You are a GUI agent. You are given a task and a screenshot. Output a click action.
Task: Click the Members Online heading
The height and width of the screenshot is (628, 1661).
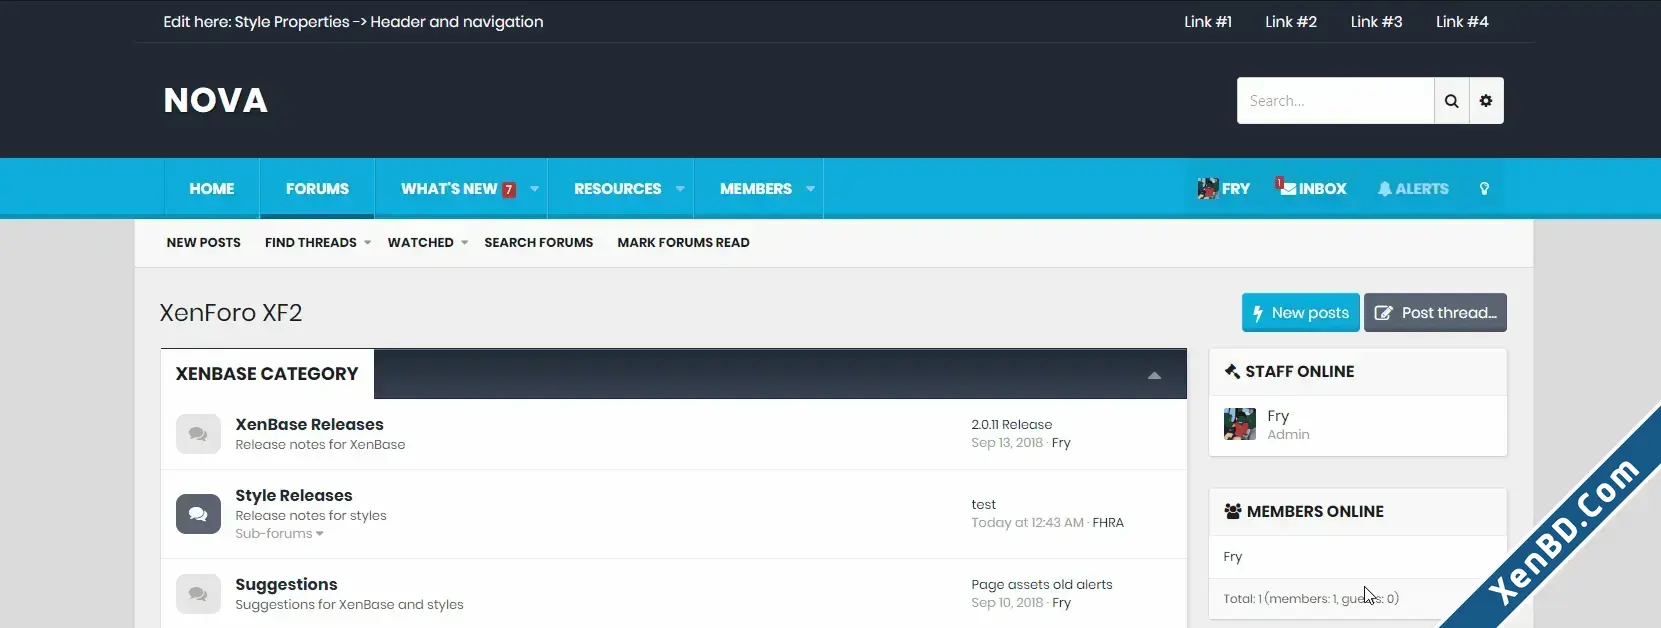tap(1315, 512)
